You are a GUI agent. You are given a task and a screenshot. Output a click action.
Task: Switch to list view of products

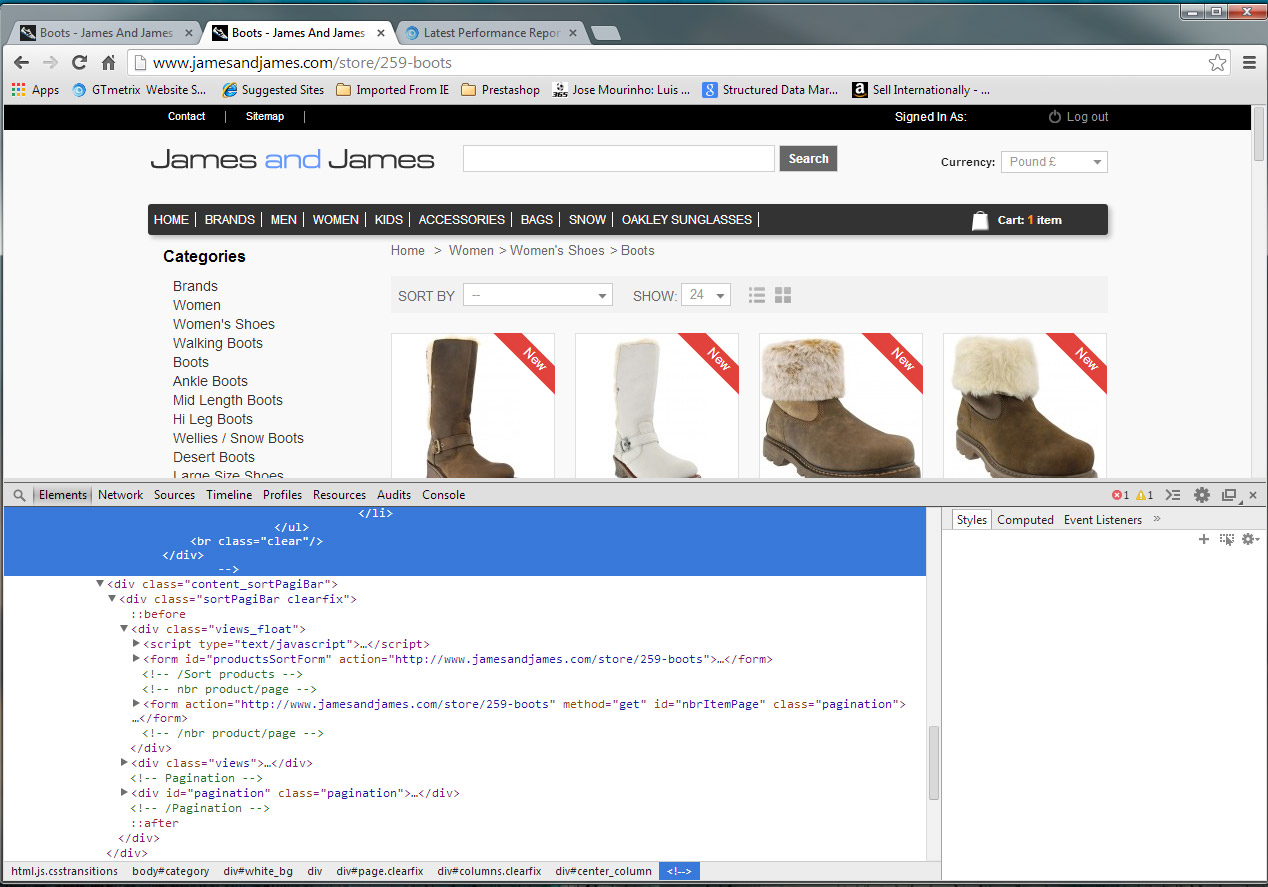click(757, 295)
